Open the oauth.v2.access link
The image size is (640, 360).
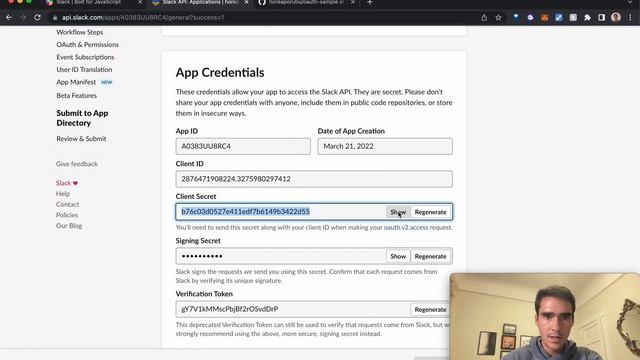(x=406, y=227)
